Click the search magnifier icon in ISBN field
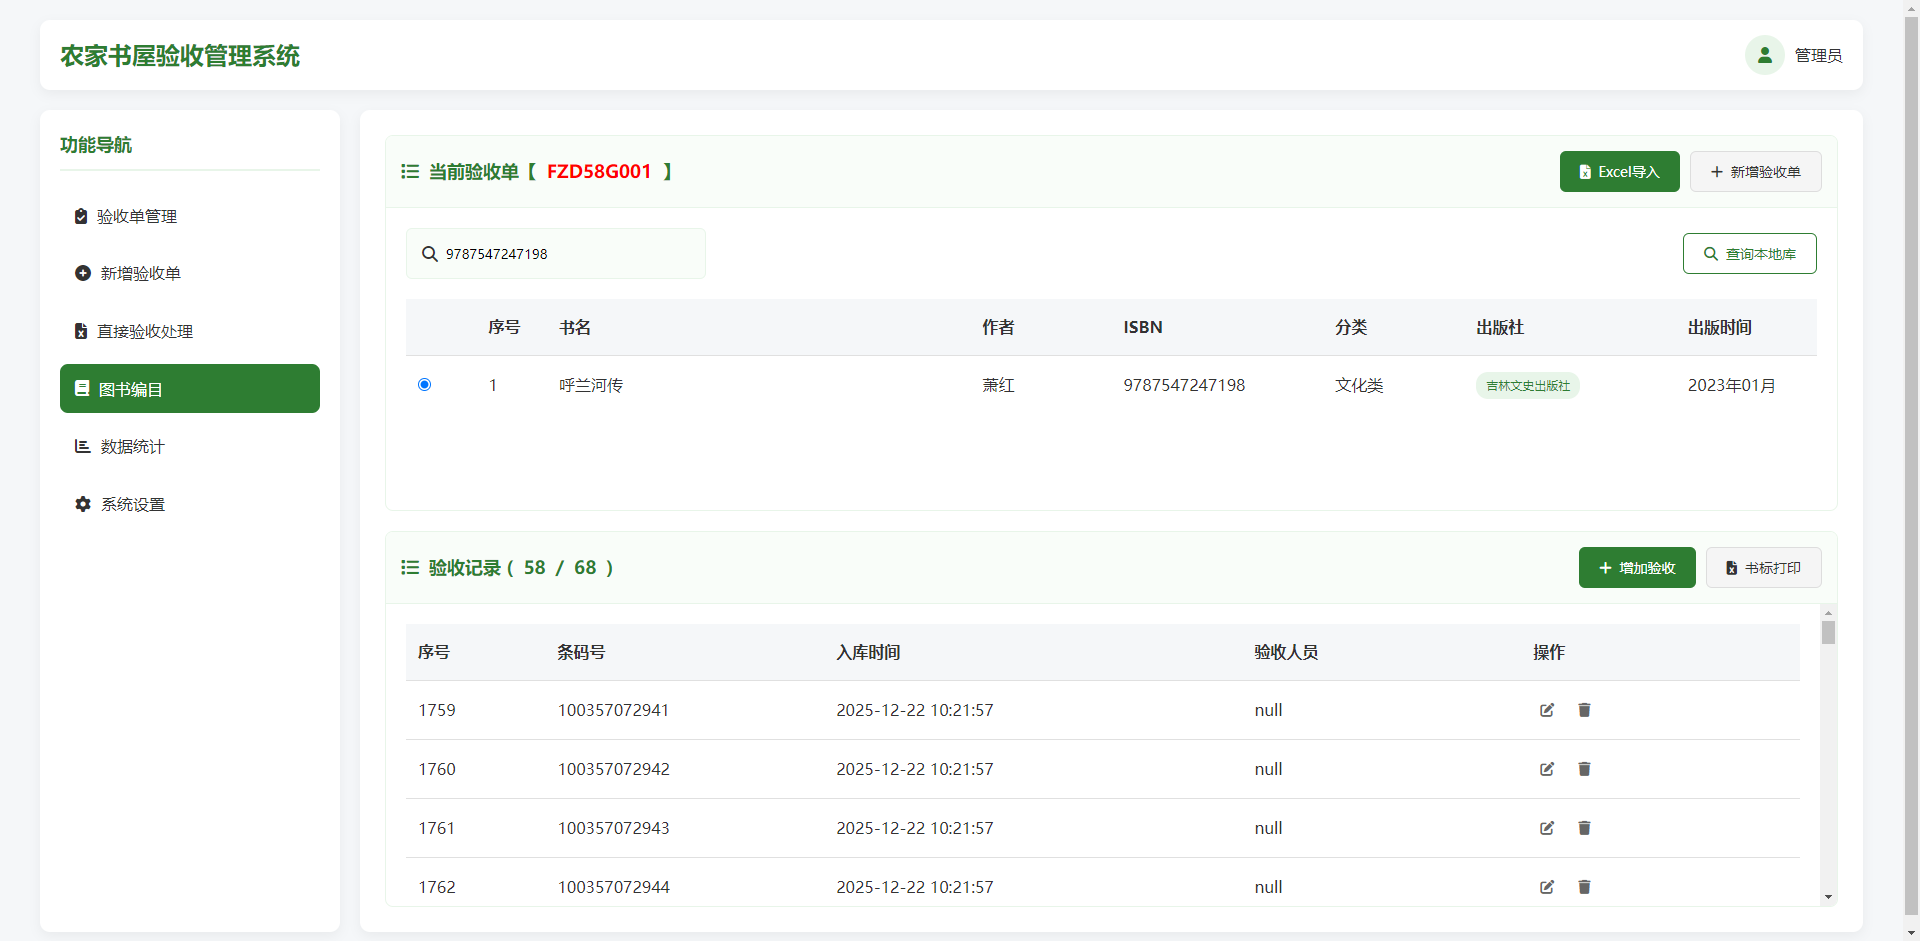1920x941 pixels. [x=430, y=254]
